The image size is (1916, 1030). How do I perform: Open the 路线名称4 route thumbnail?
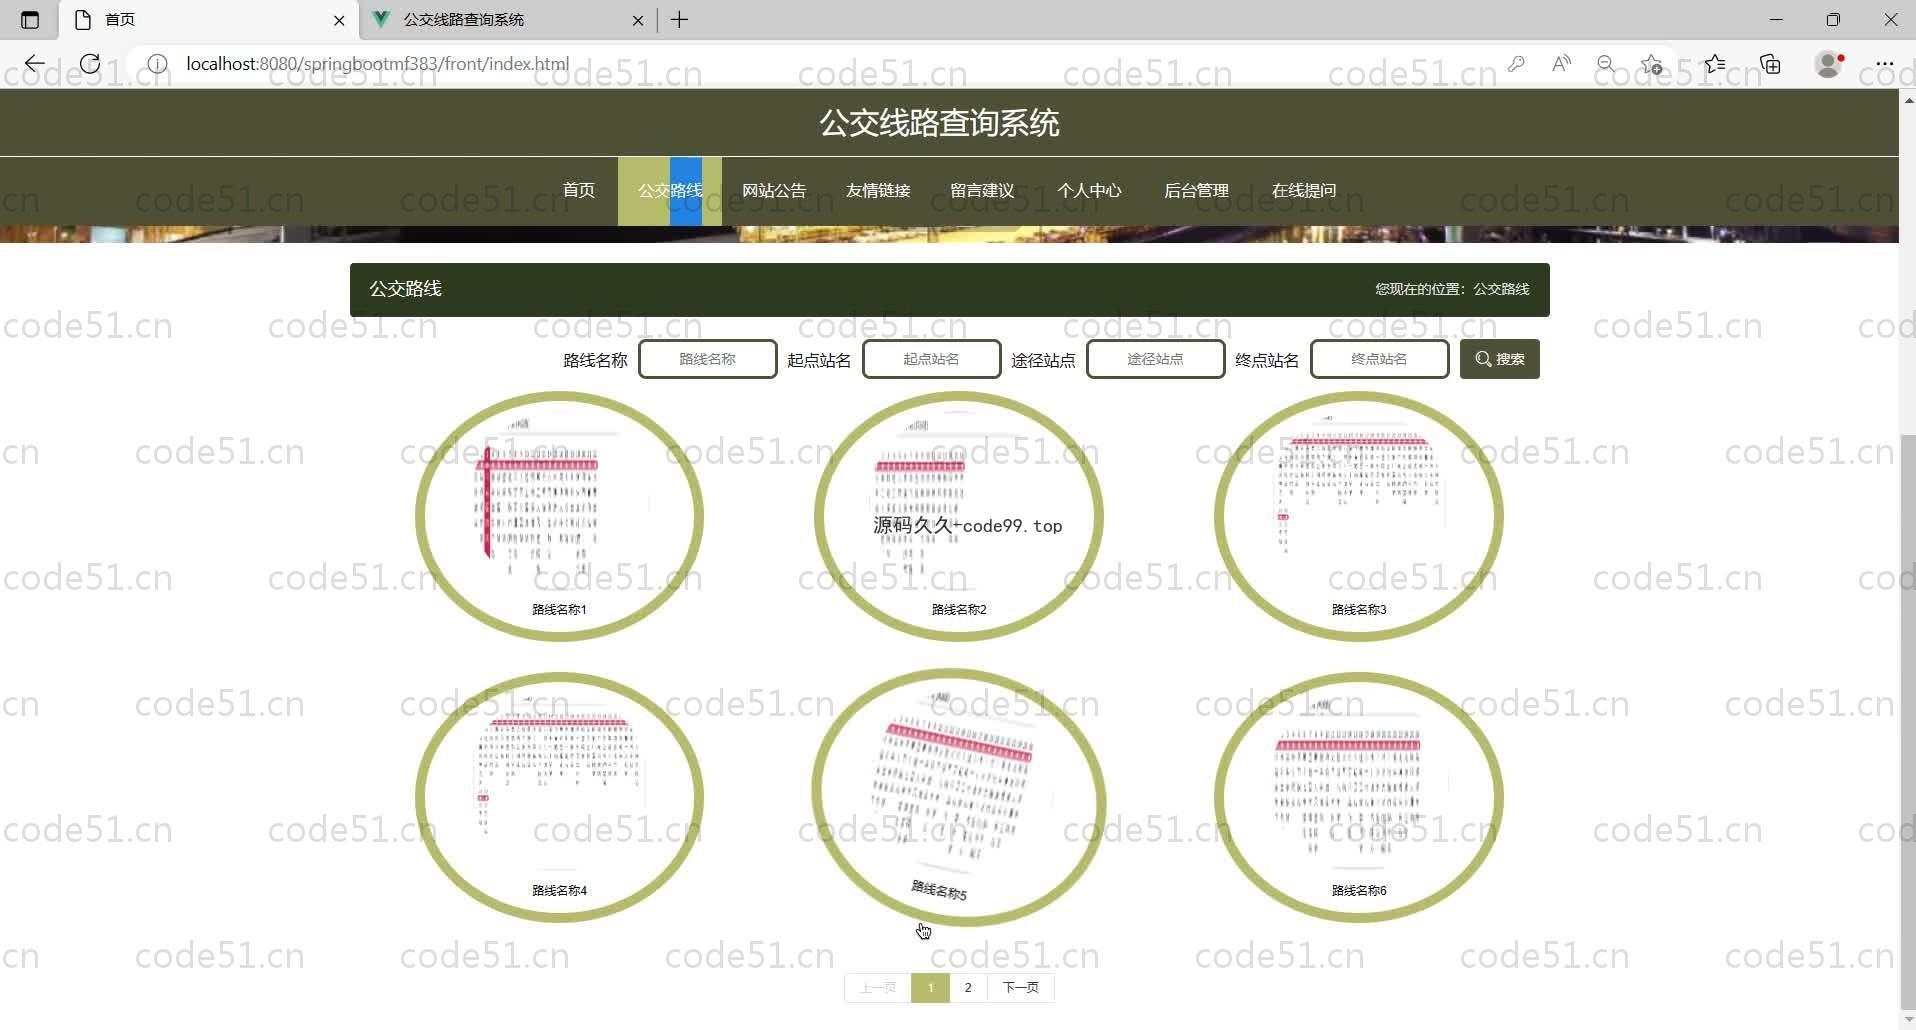point(559,797)
